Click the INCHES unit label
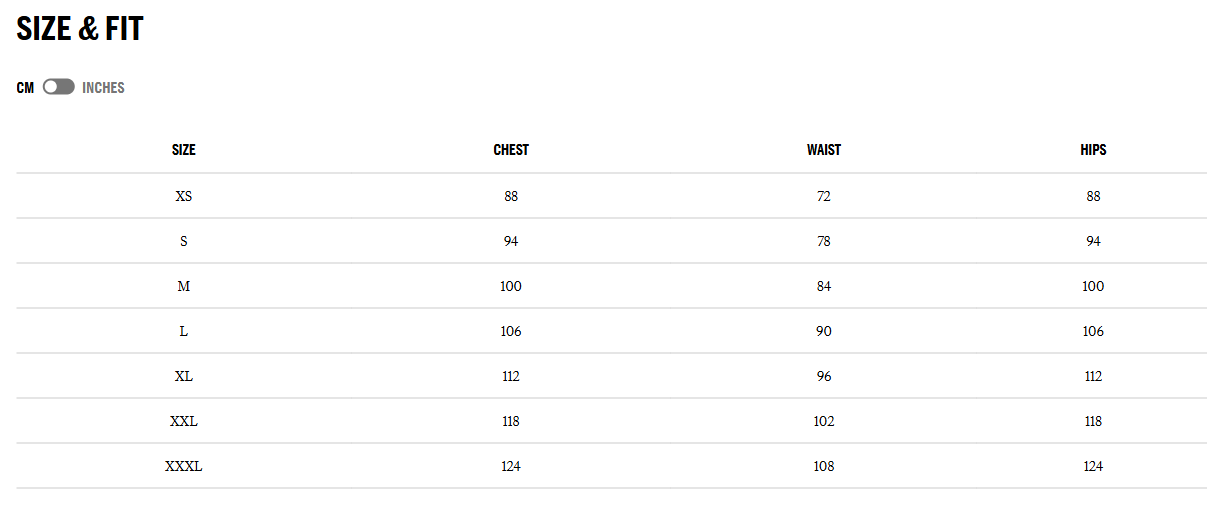 pyautogui.click(x=103, y=88)
